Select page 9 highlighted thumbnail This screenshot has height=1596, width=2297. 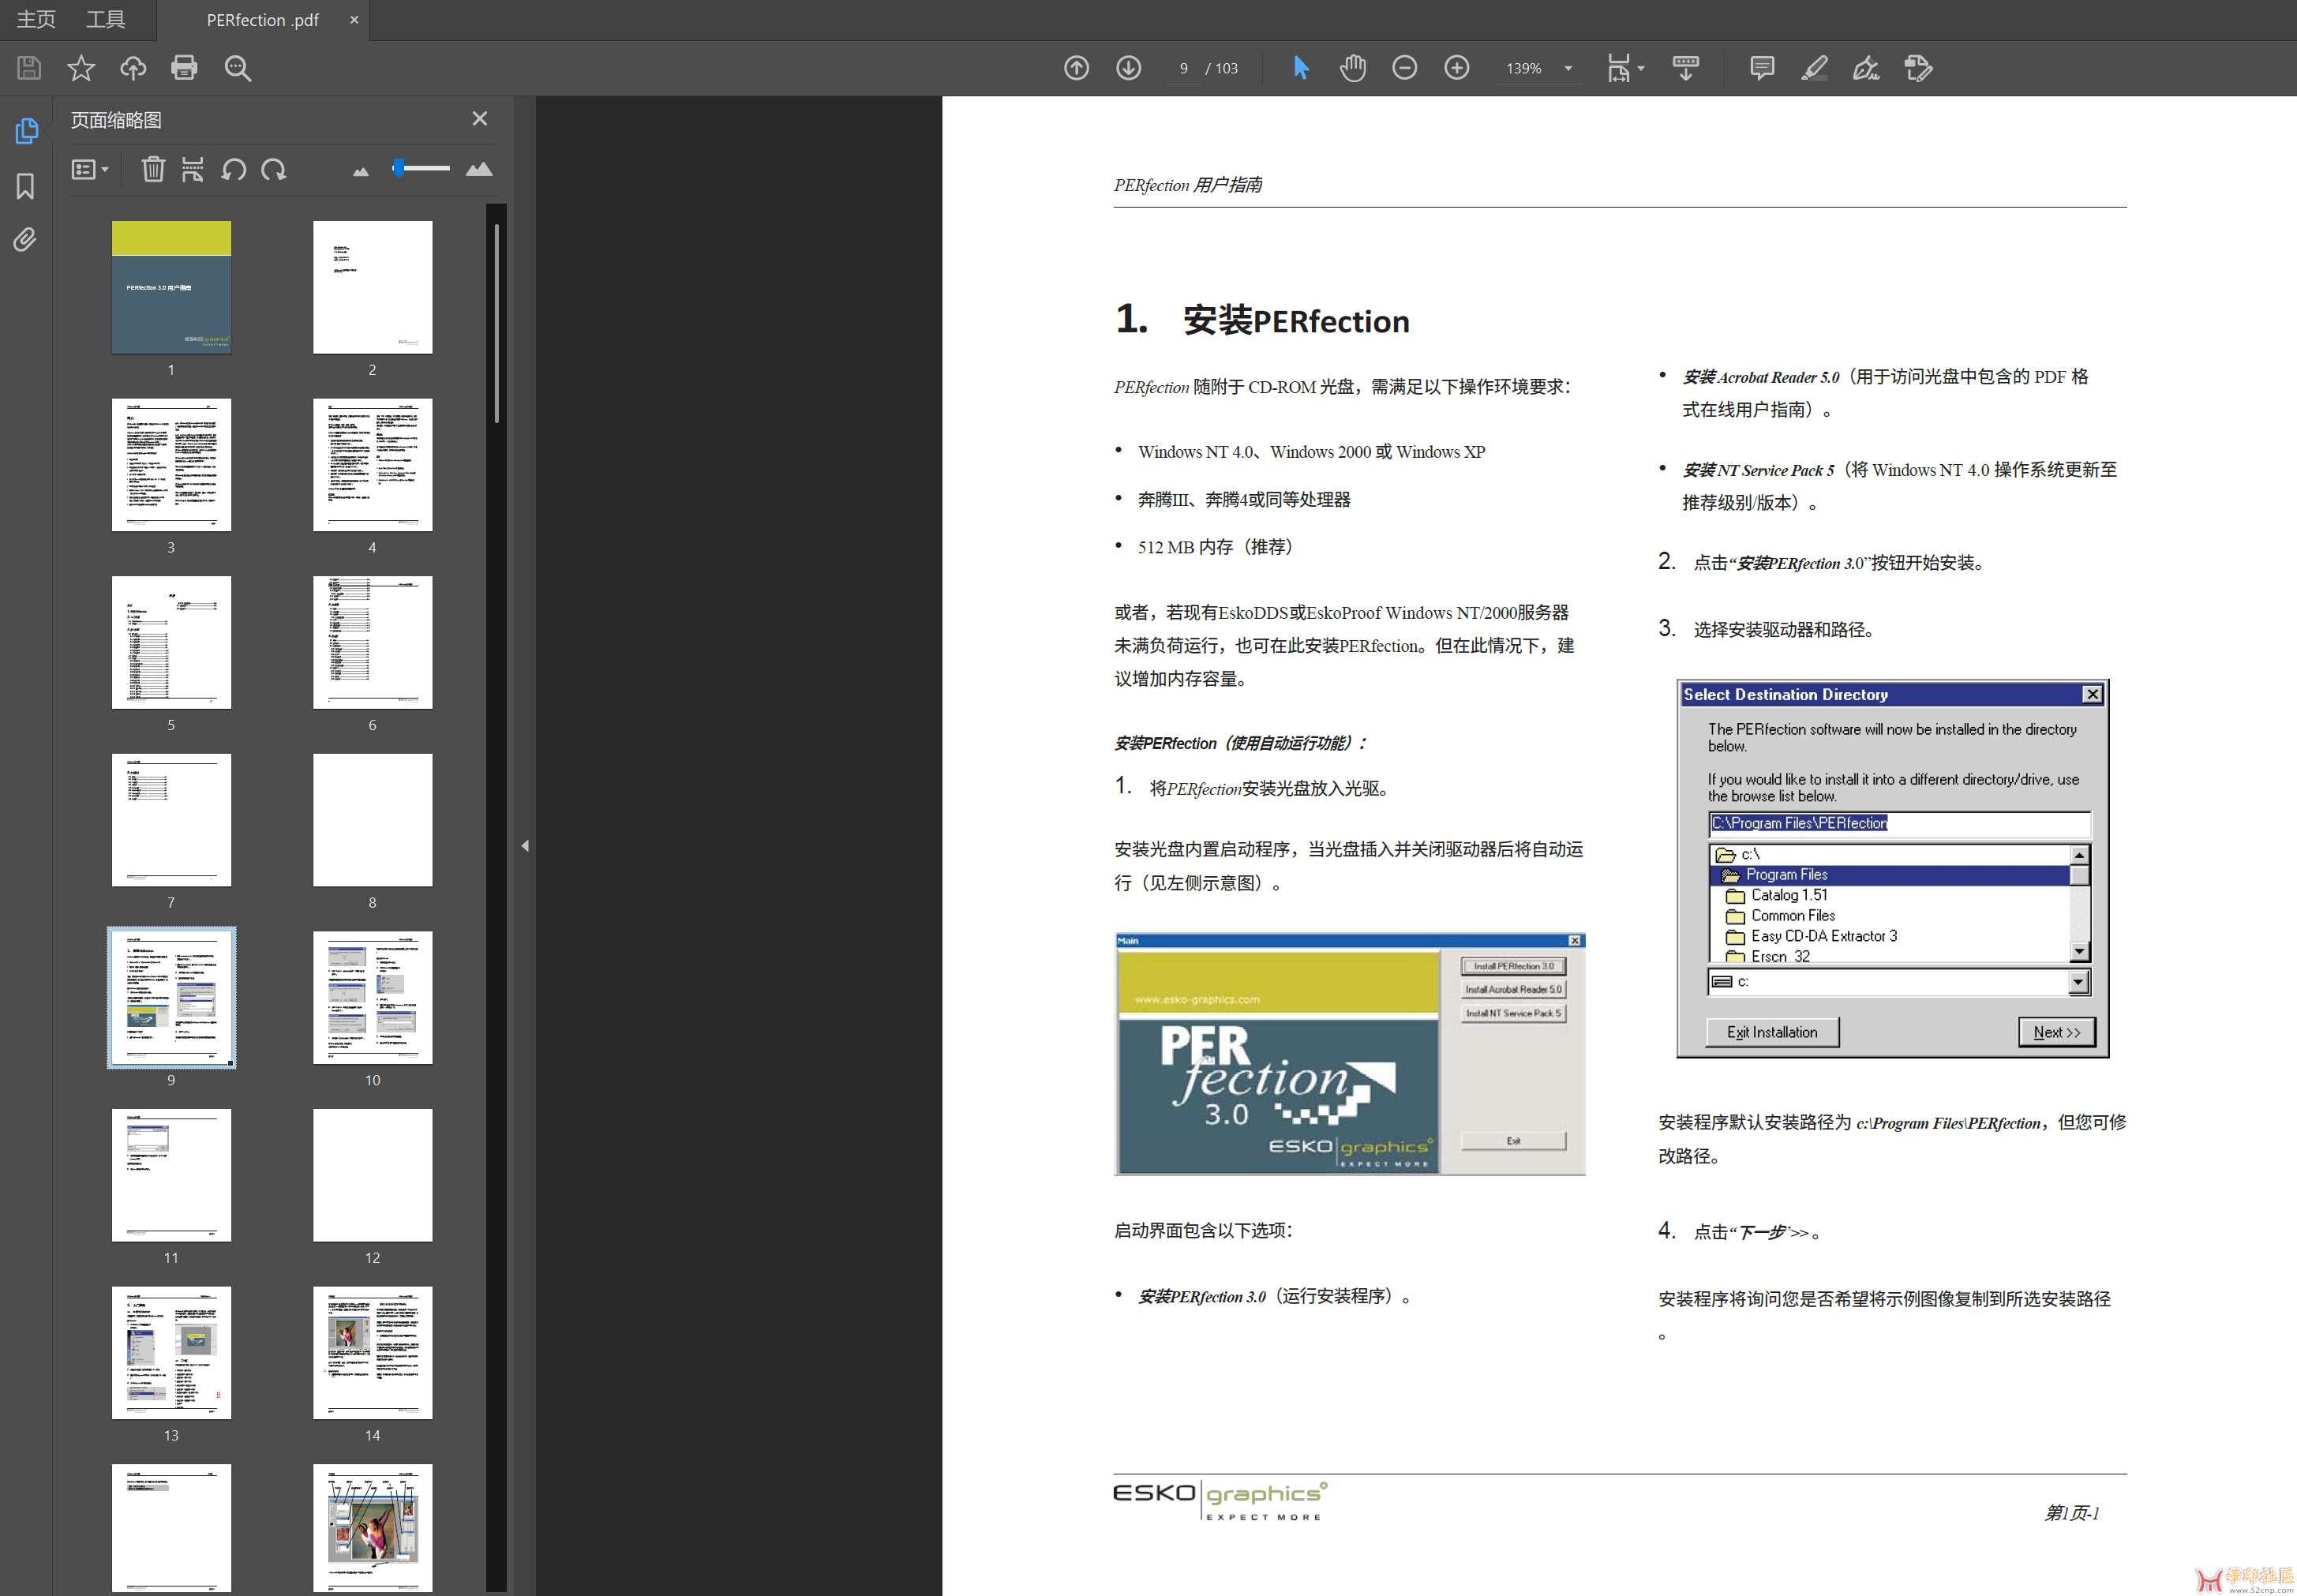(x=171, y=998)
